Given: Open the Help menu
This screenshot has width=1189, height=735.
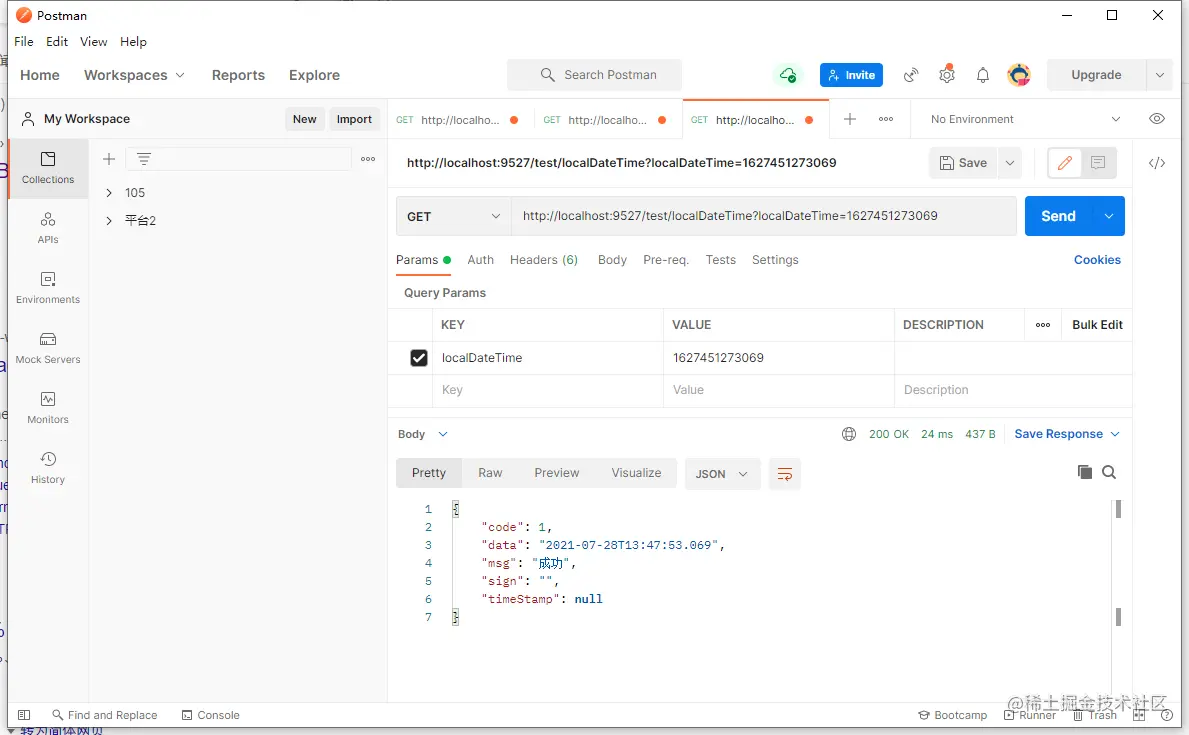Looking at the screenshot, I should tap(133, 42).
